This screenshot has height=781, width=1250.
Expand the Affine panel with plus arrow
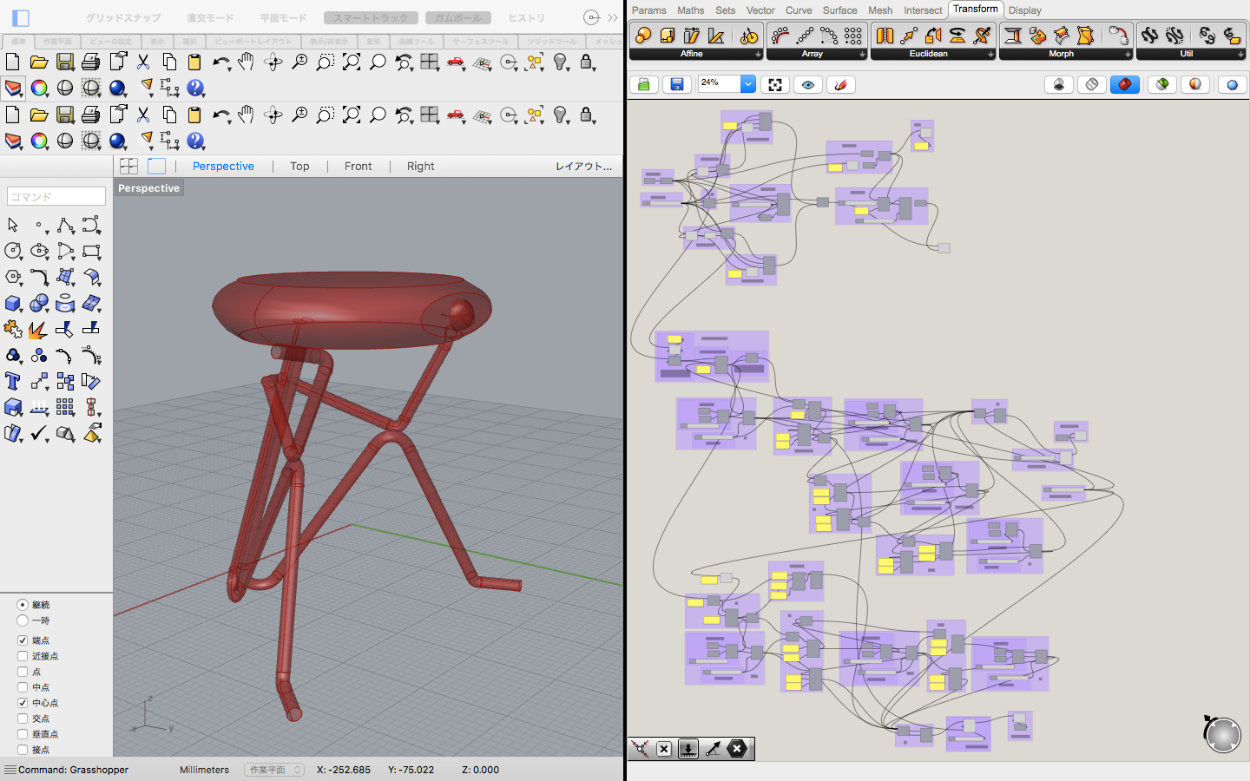757,54
